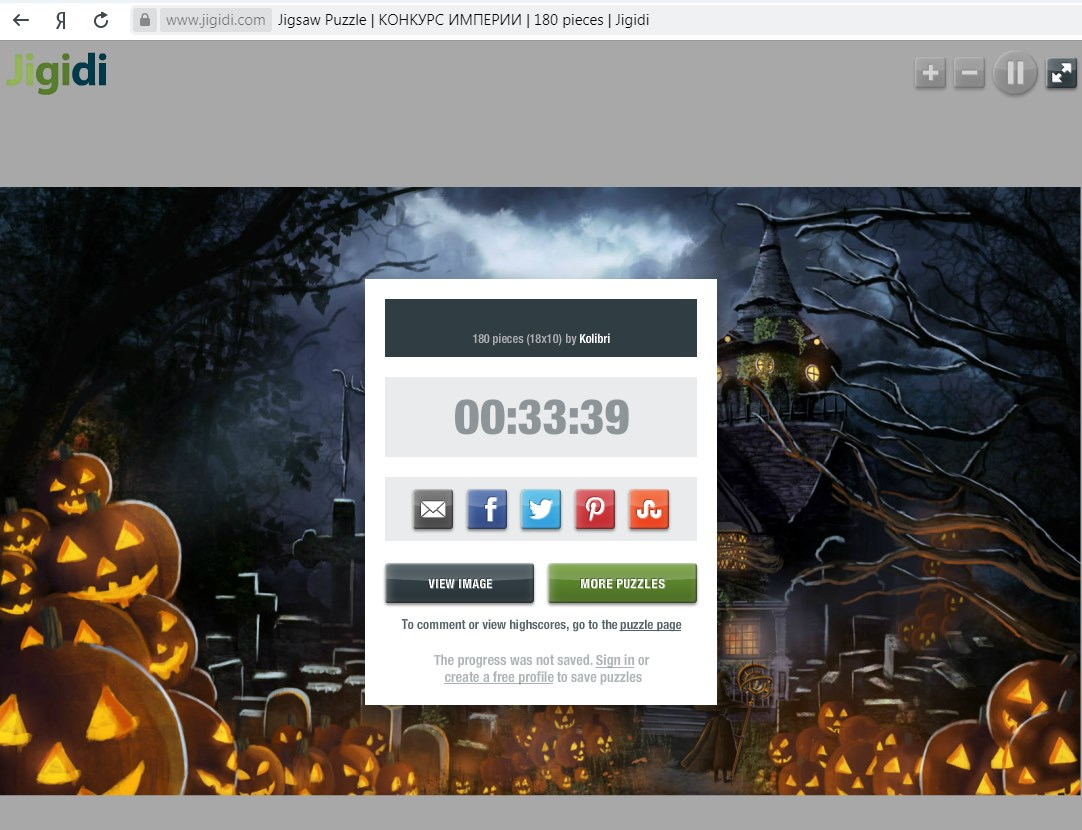Click the padlock site security icon
The image size is (1082, 830).
click(x=144, y=20)
